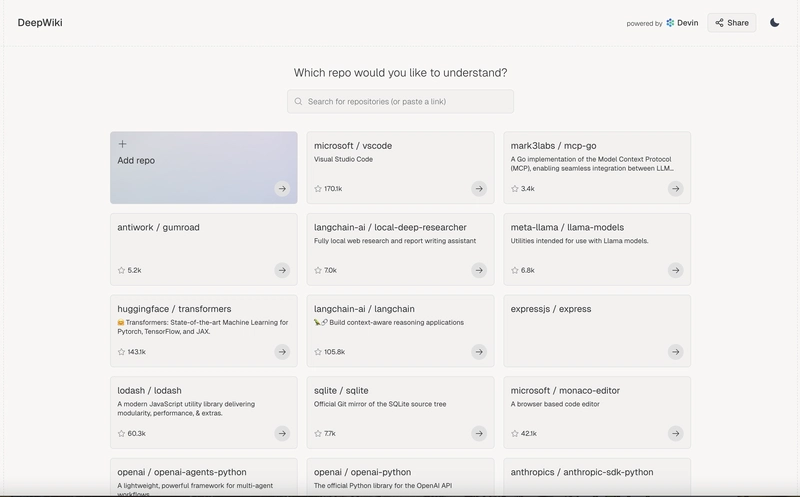Click the meta-llama / llama-models title

567,227
